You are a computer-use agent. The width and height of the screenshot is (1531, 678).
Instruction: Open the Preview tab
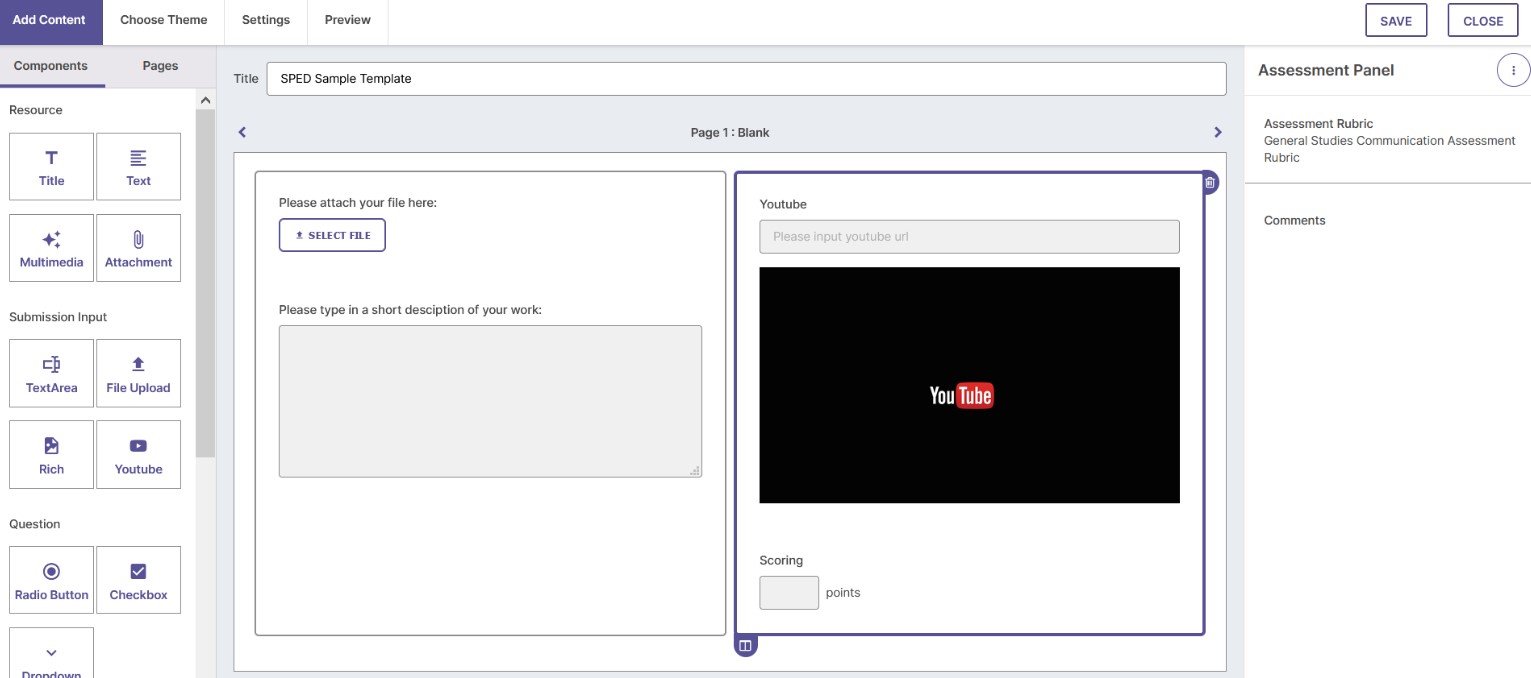point(348,20)
